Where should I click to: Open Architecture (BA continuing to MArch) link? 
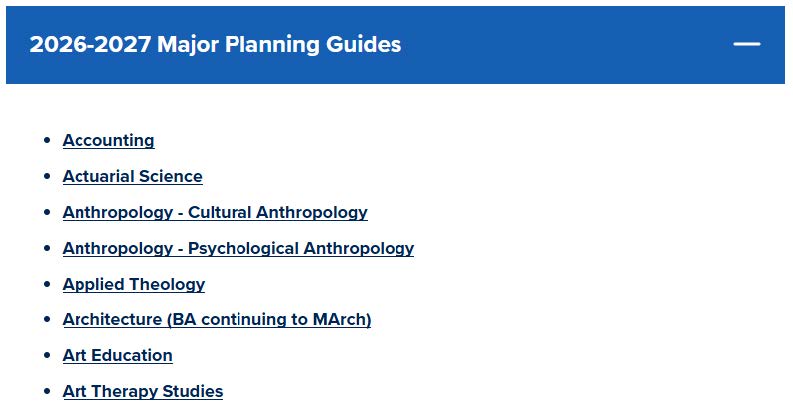click(217, 320)
